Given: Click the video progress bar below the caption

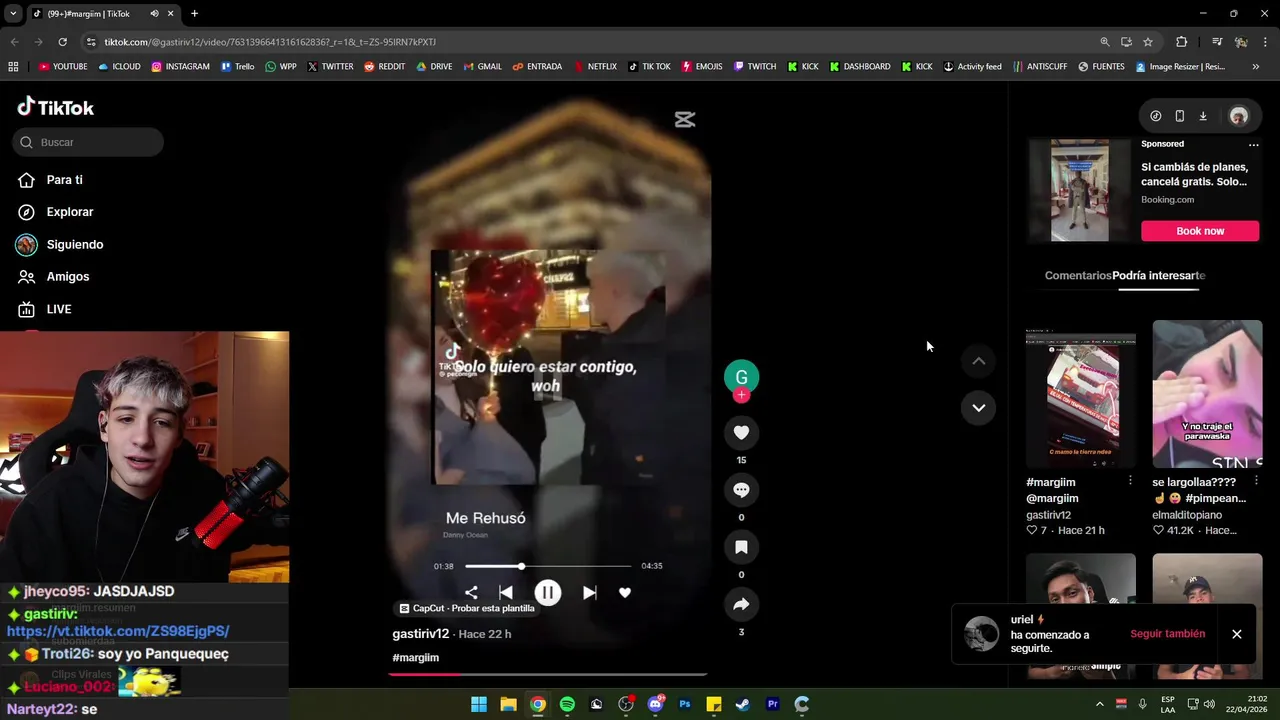Looking at the screenshot, I should 548,674.
